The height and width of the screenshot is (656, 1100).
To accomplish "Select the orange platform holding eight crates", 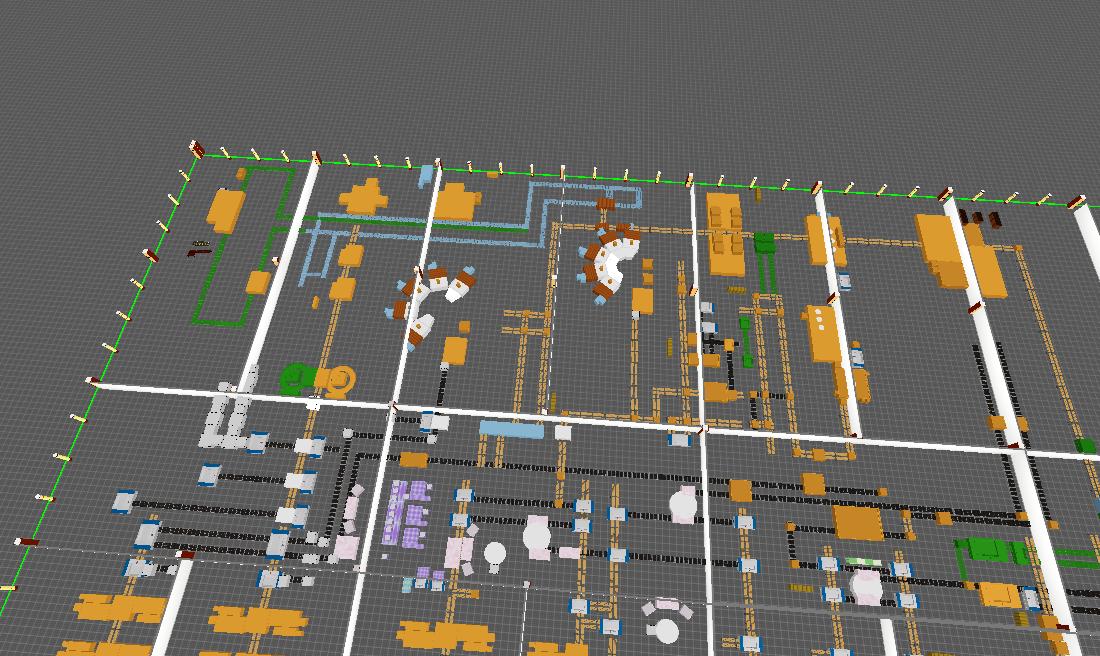I will 727,235.
